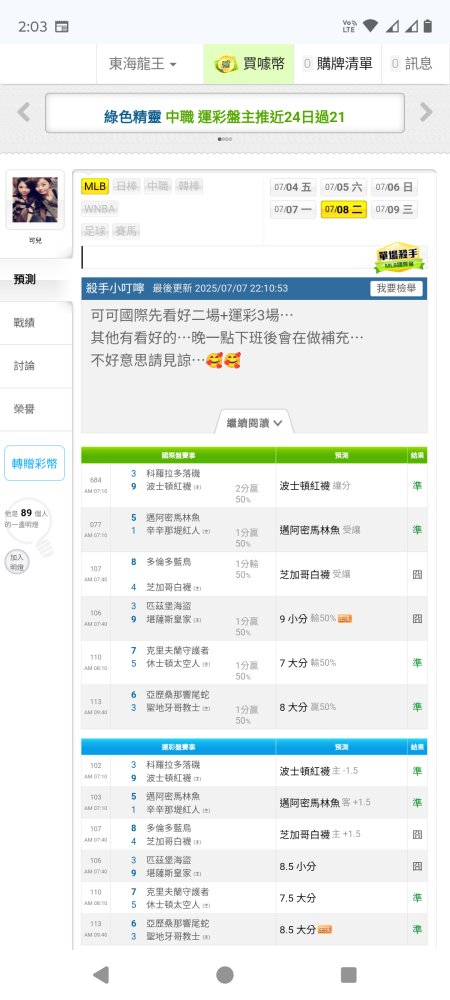
Task: Click the 芝加哥白襪 受讓 prediction
Action: click(x=315, y=574)
